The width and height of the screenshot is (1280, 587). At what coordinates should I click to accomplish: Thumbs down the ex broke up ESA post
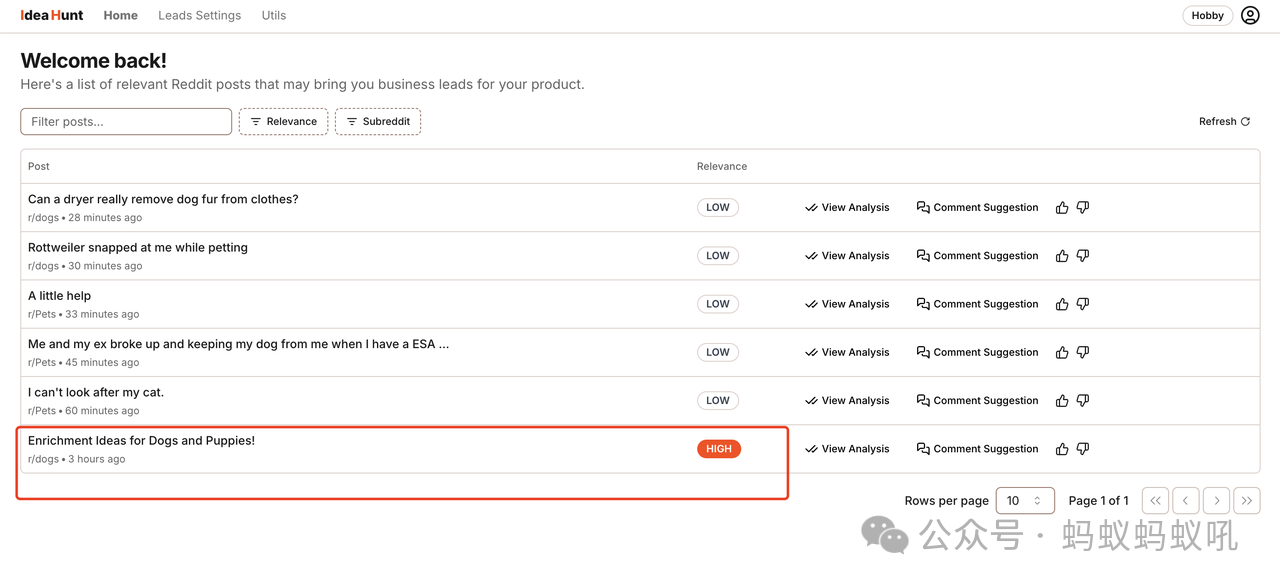coord(1082,352)
